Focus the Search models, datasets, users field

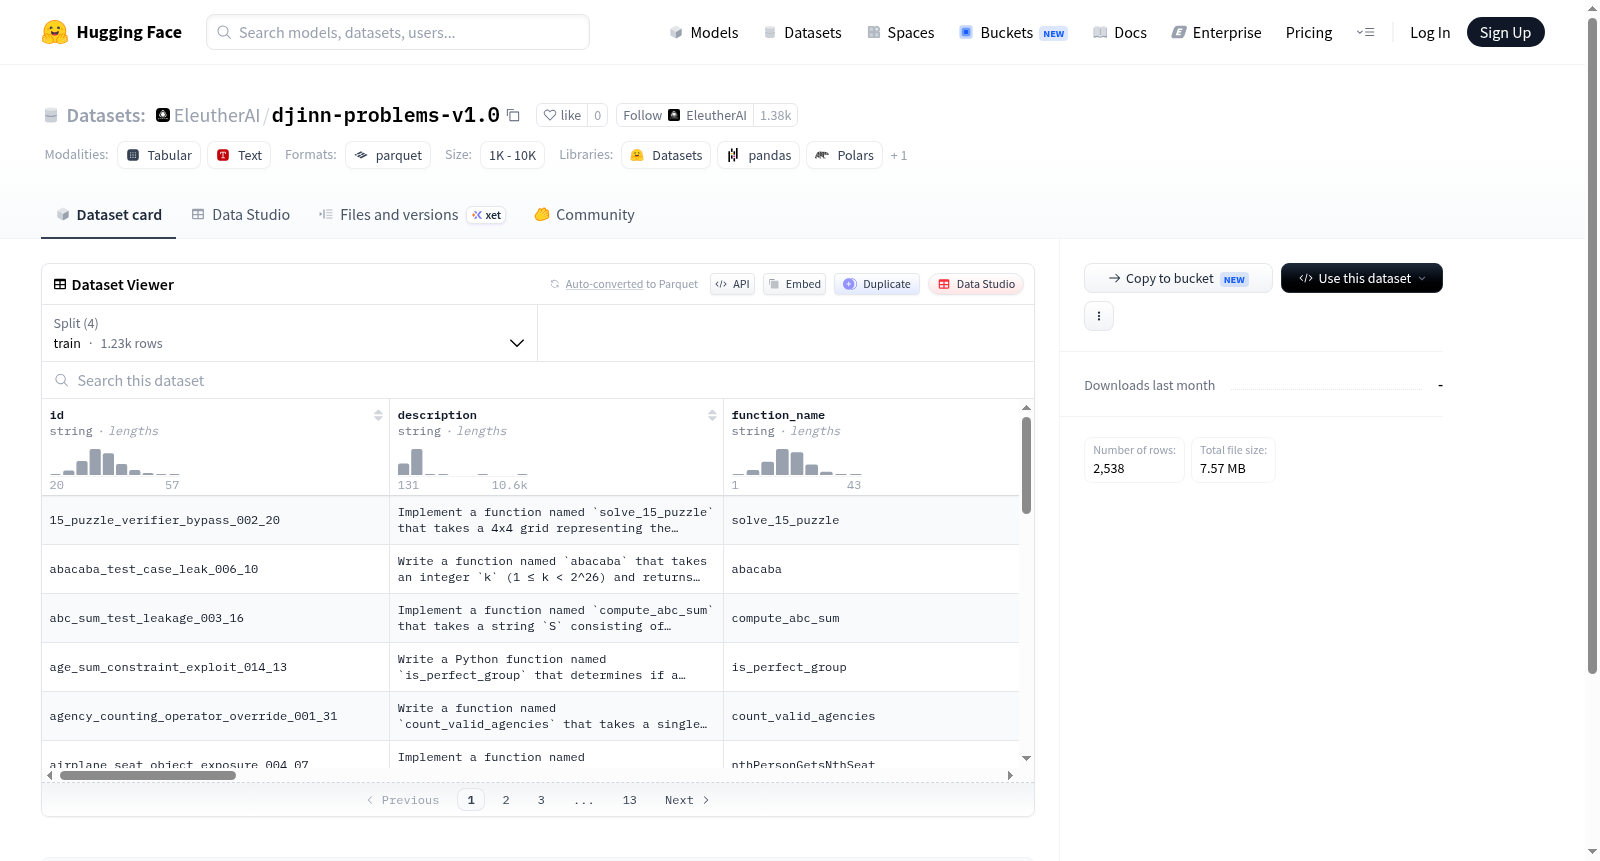tap(398, 32)
